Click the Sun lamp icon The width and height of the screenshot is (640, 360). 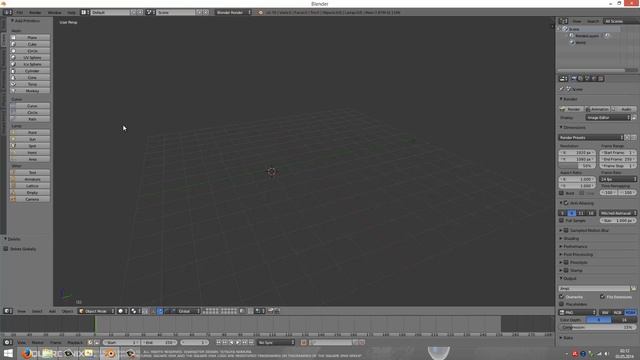pos(13,139)
